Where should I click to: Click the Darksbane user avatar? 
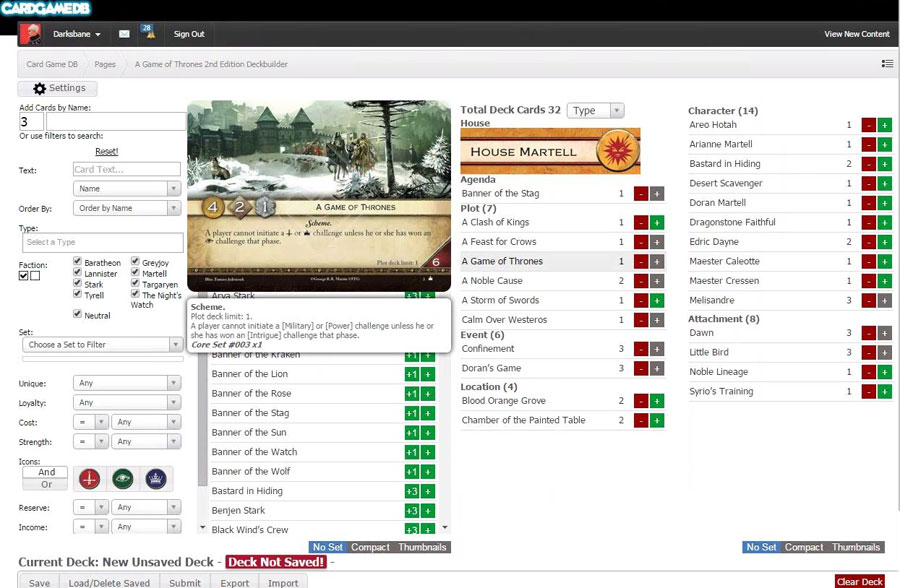pos(30,34)
